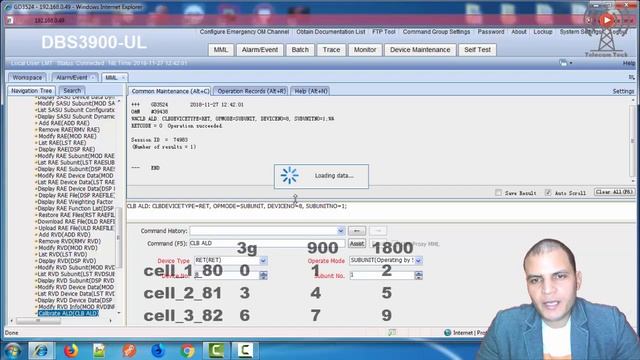This screenshot has height=360, width=640.
Task: Select List RAE(LST RAE) command
Action: point(62,143)
